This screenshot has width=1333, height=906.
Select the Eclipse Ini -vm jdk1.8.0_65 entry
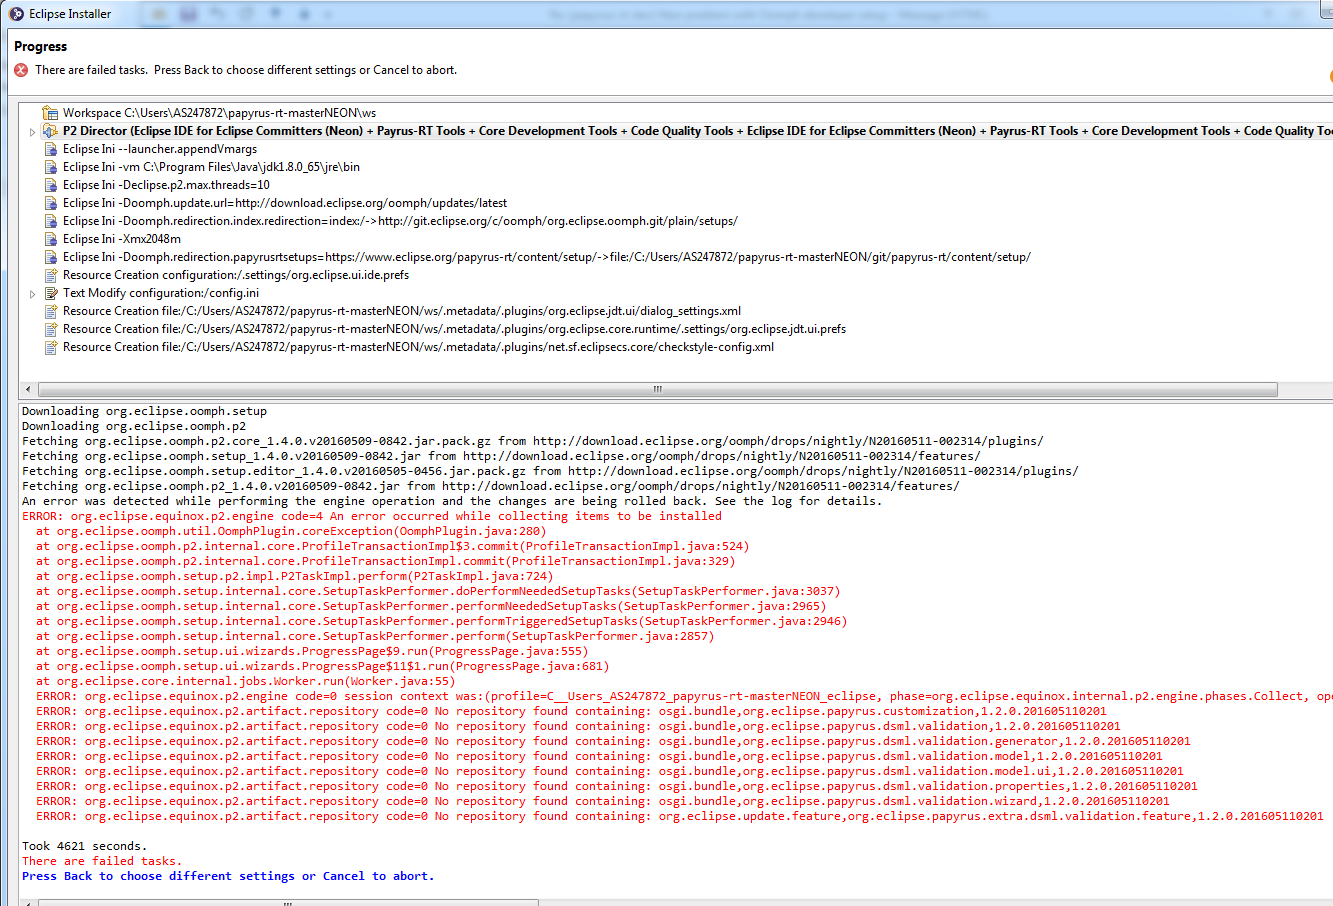[x=210, y=167]
